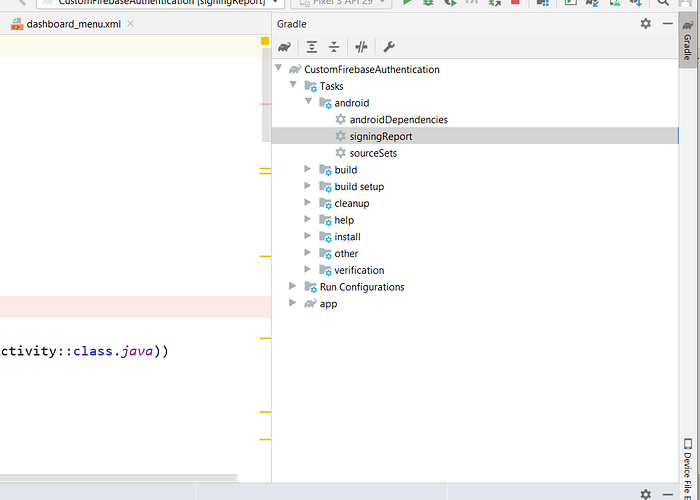The width and height of the screenshot is (700, 500).
Task: Expand the cleanup task group
Action: (x=308, y=202)
